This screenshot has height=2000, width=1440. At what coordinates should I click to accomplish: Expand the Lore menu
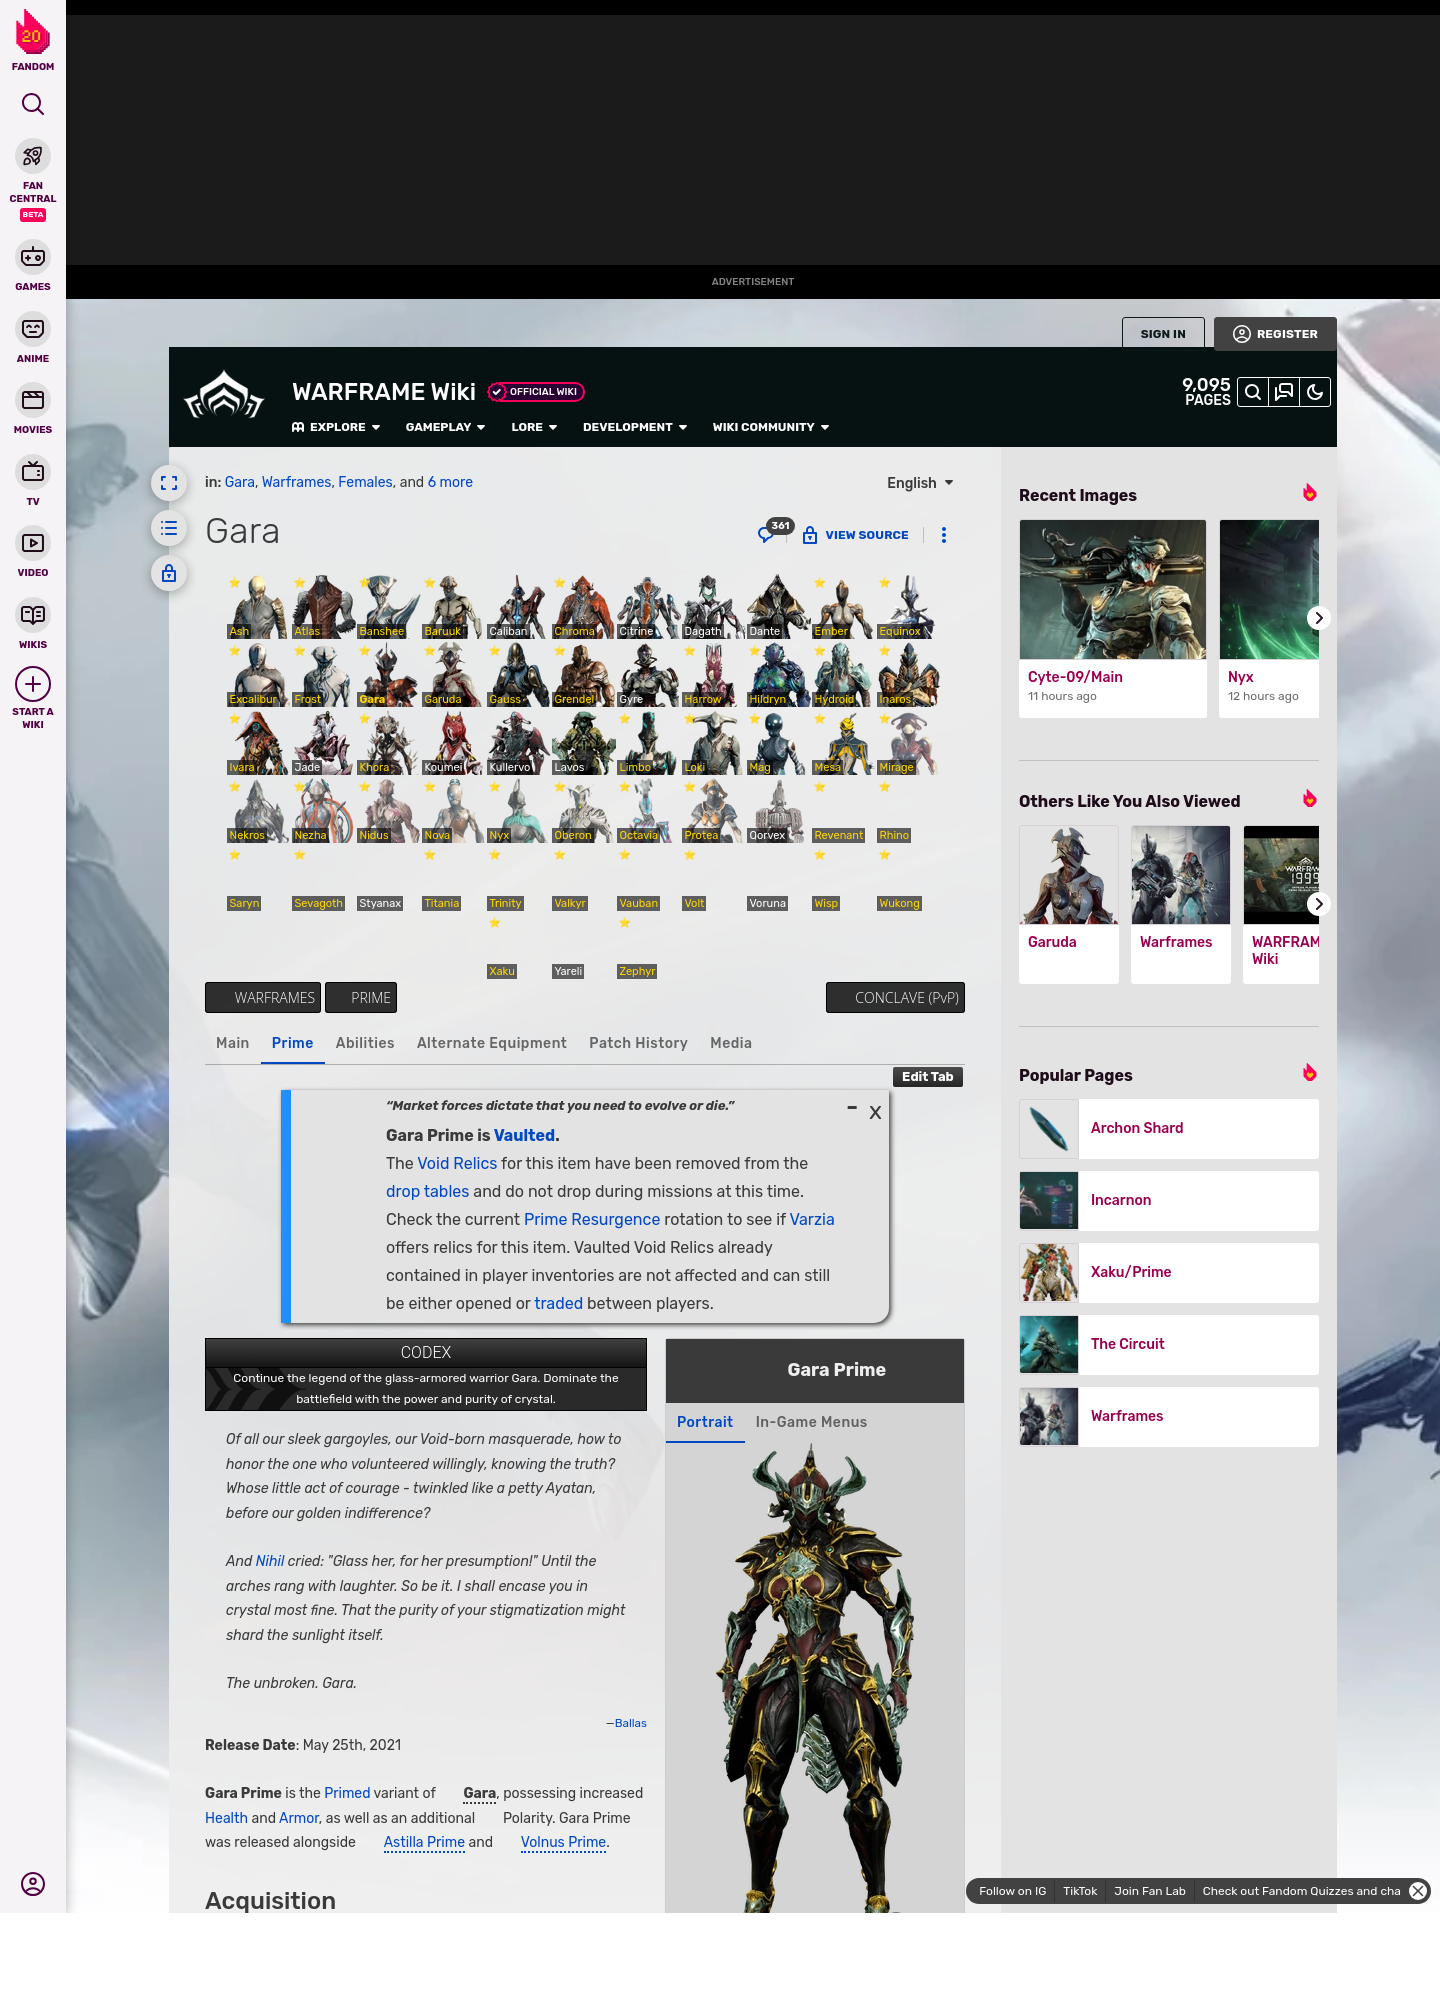534,427
